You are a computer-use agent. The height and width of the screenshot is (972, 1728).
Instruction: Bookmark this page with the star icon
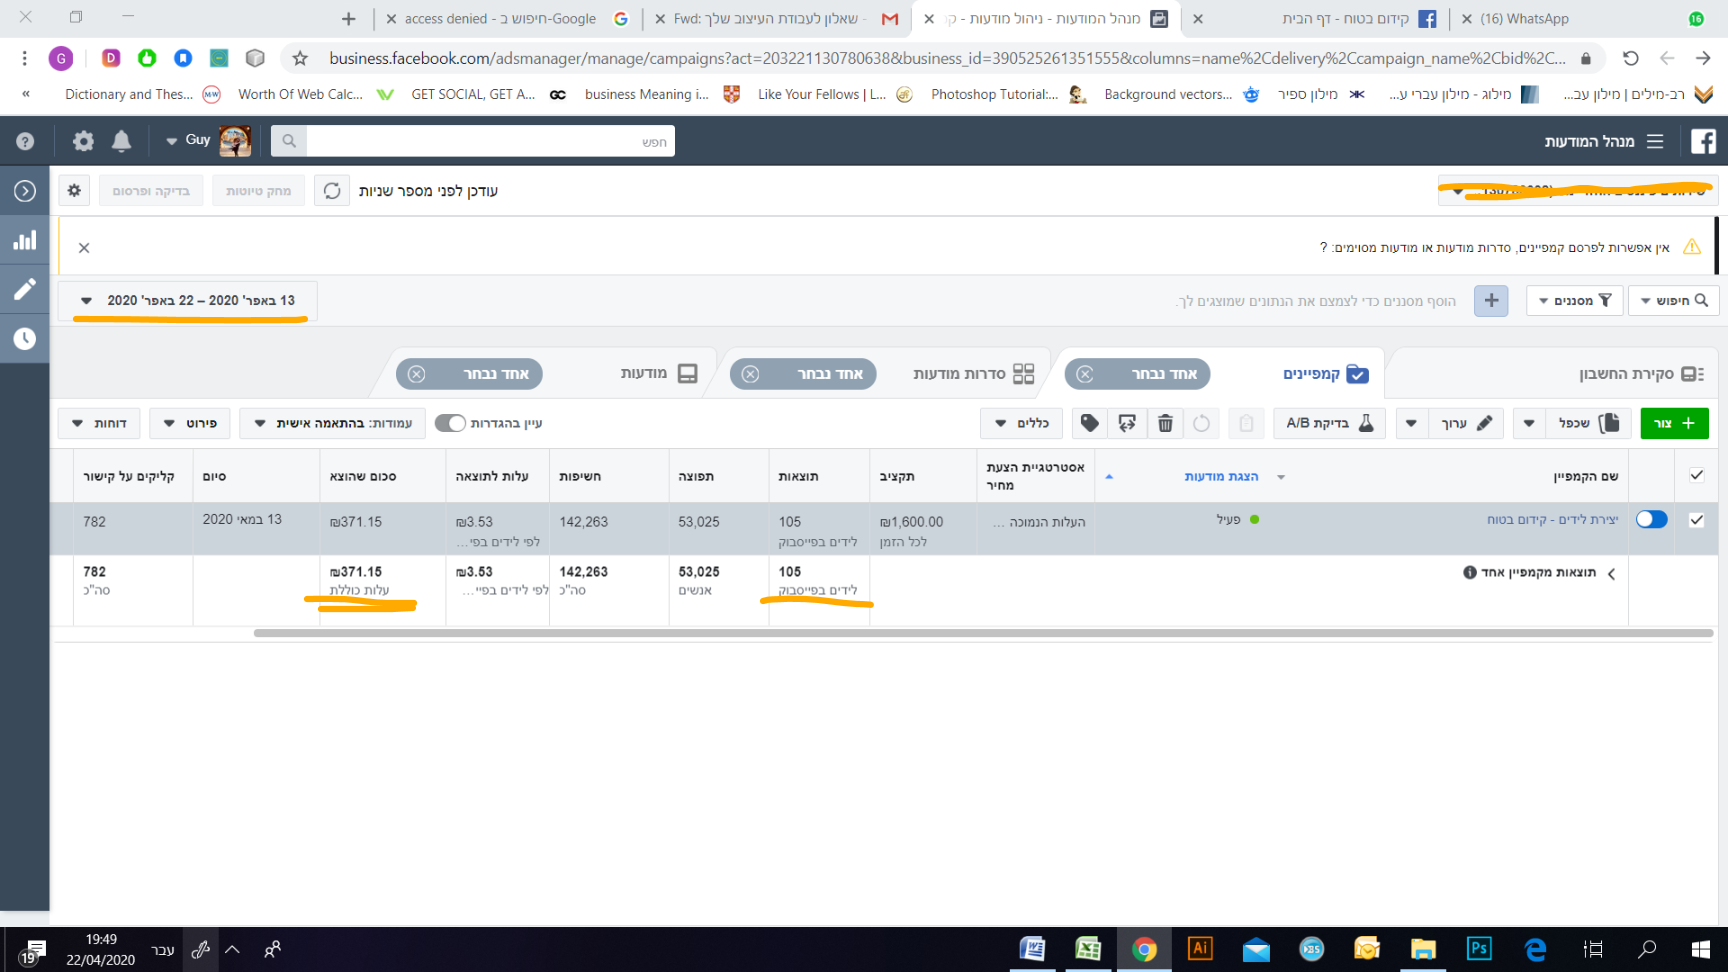[300, 58]
